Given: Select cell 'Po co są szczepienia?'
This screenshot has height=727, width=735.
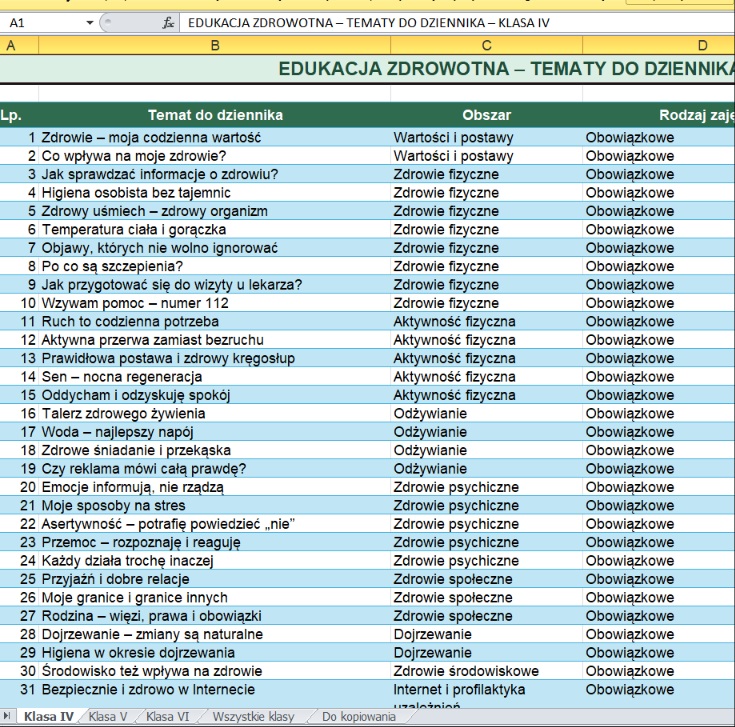Looking at the screenshot, I should (x=215, y=266).
